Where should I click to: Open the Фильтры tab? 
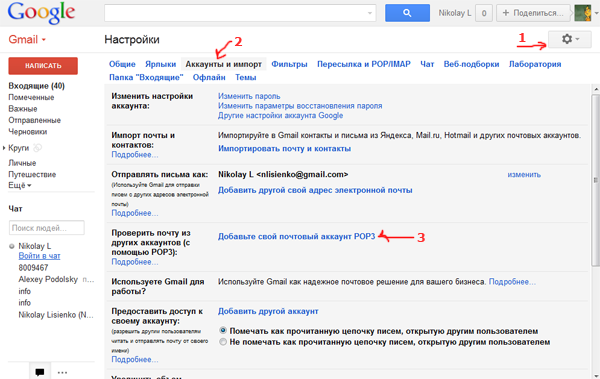click(x=289, y=64)
